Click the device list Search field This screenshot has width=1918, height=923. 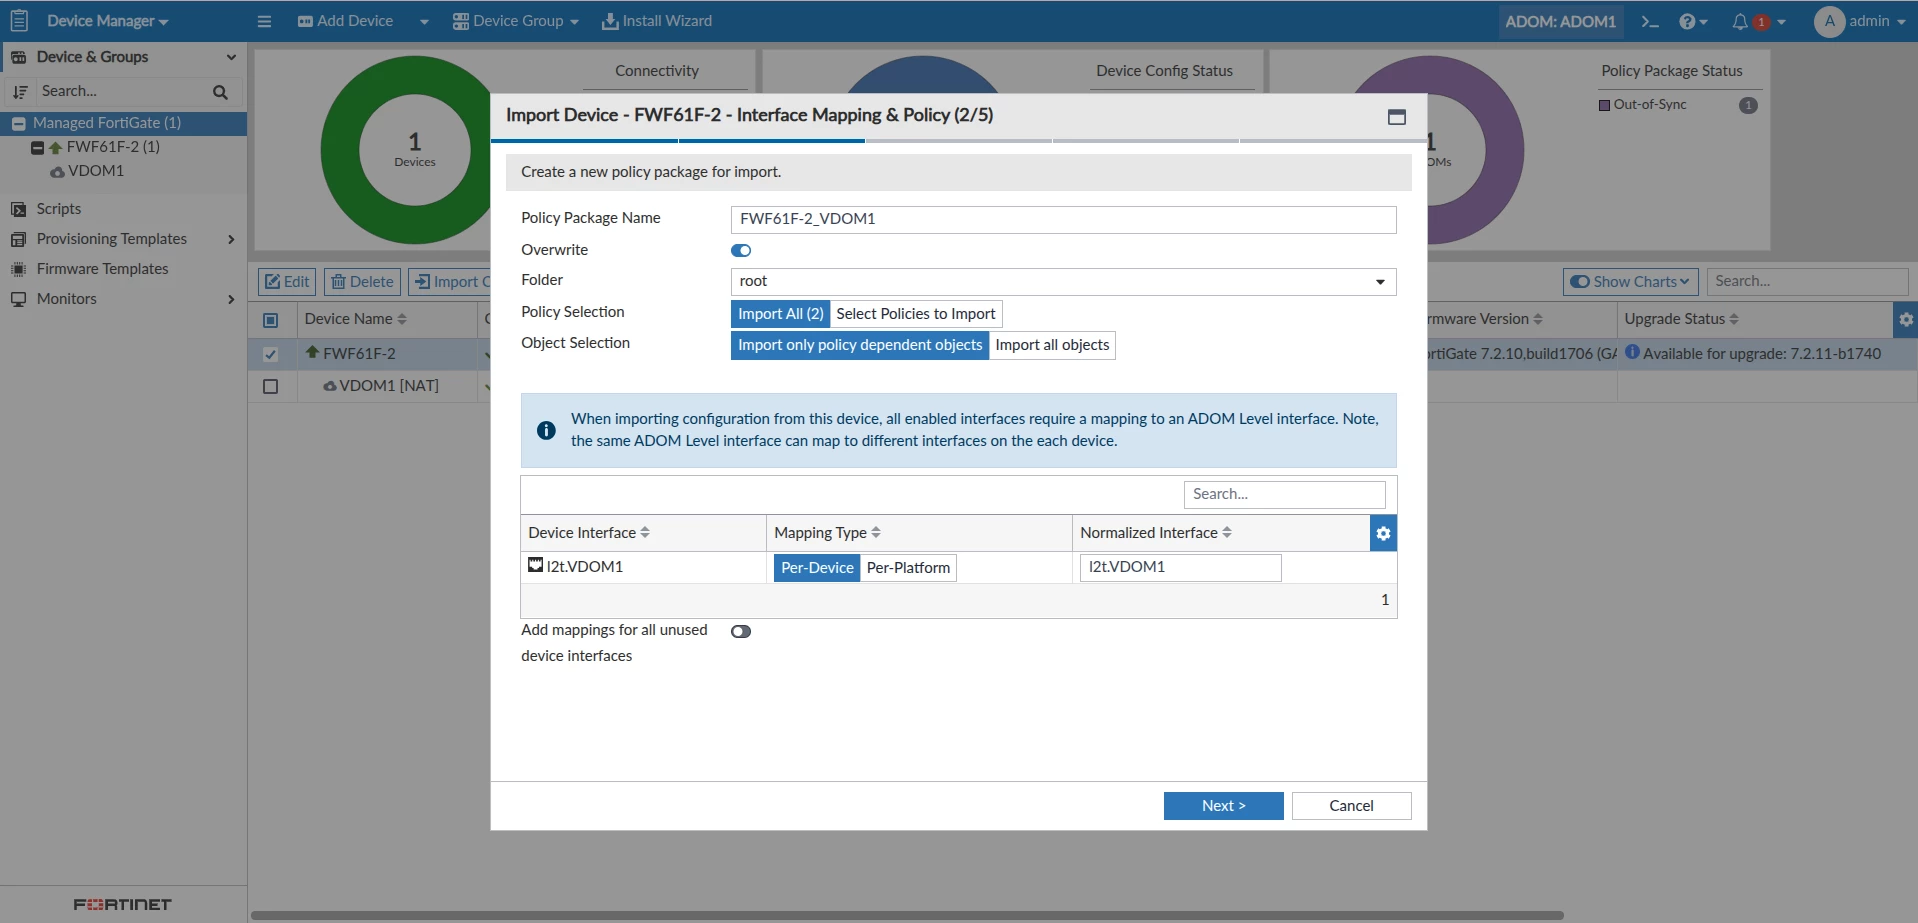[x=1807, y=282]
